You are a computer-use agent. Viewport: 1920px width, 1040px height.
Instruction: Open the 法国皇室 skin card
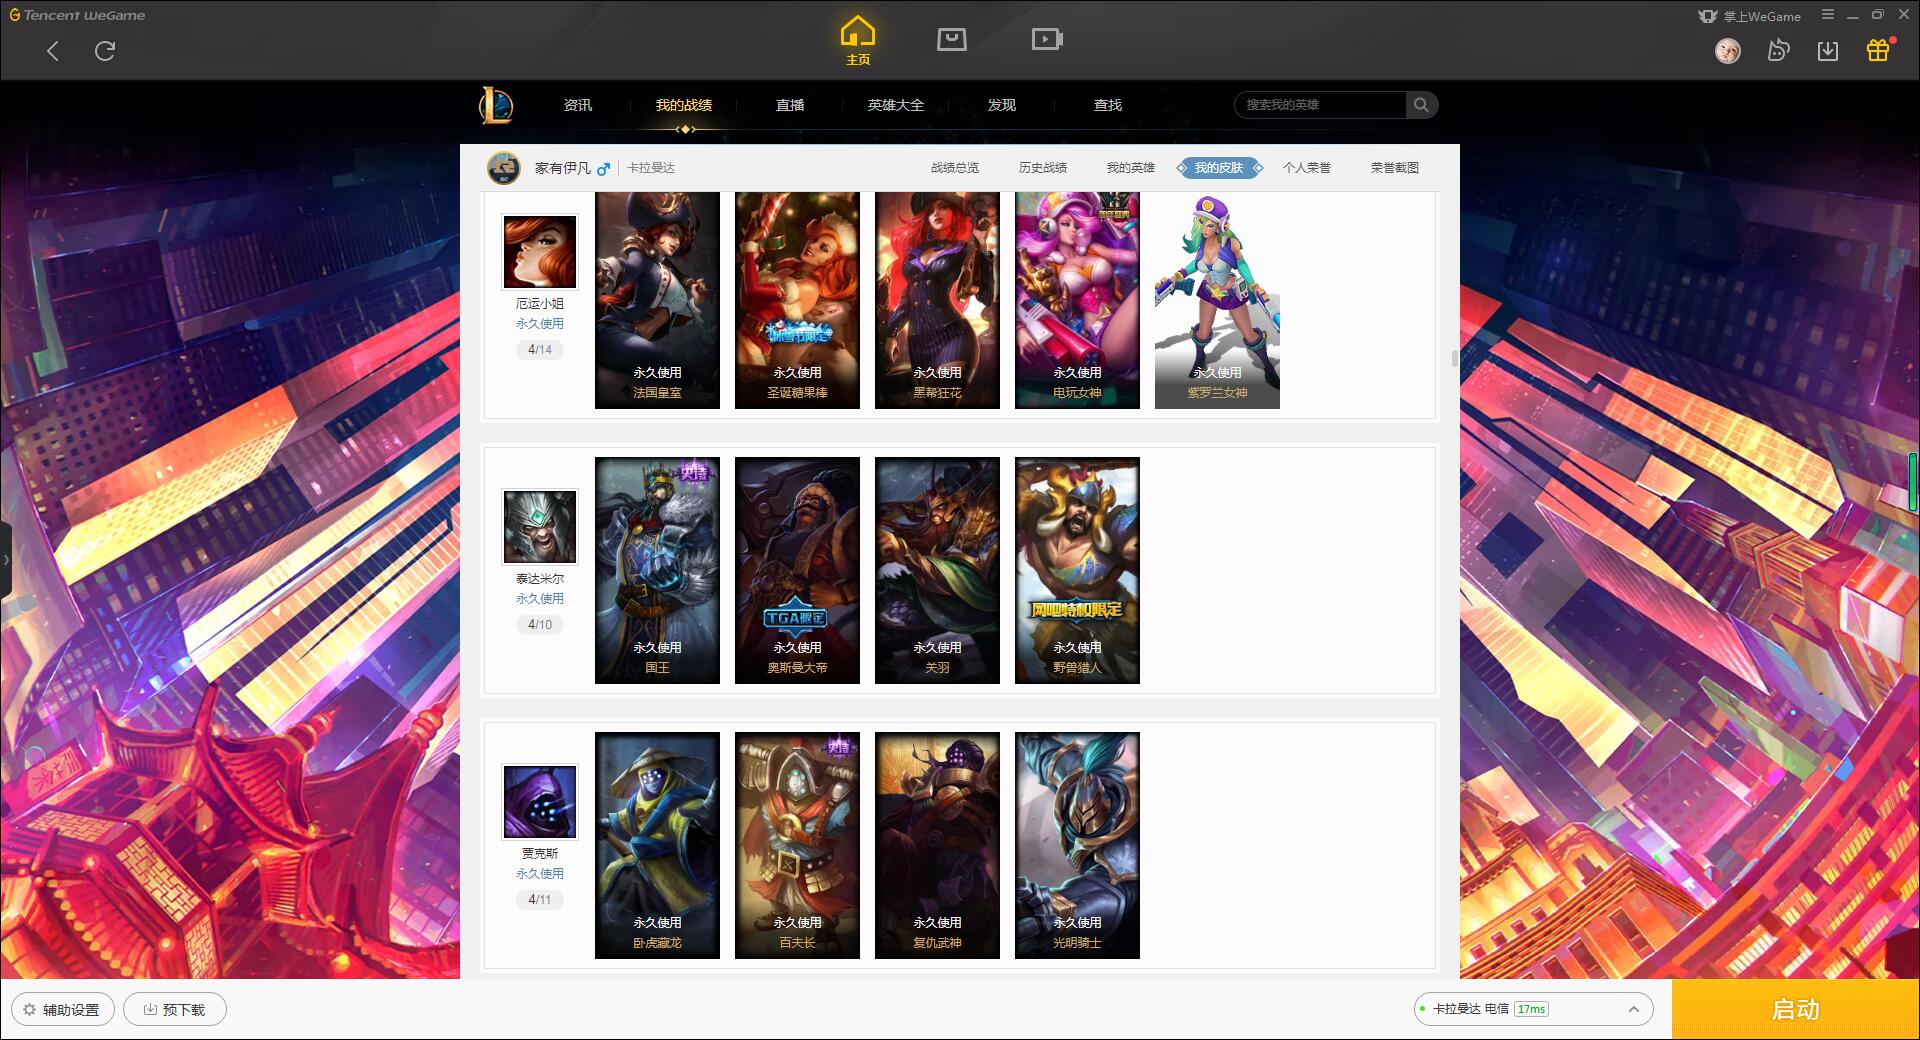(x=657, y=300)
